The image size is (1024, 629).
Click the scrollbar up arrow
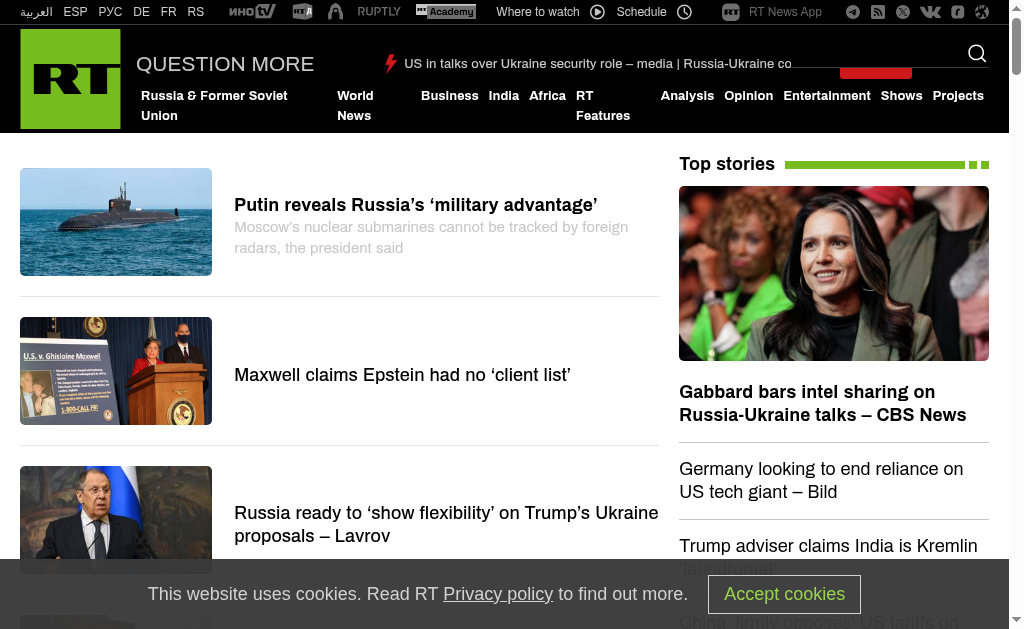pyautogui.click(x=1016, y=7)
